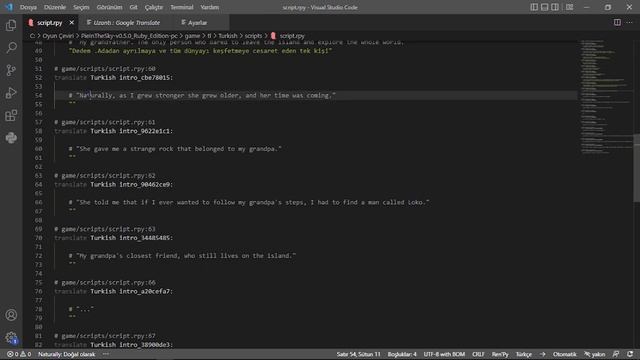640x360 pixels.
Task: Click Oyun Çeviri in the breadcrumb
Action: coord(58,36)
